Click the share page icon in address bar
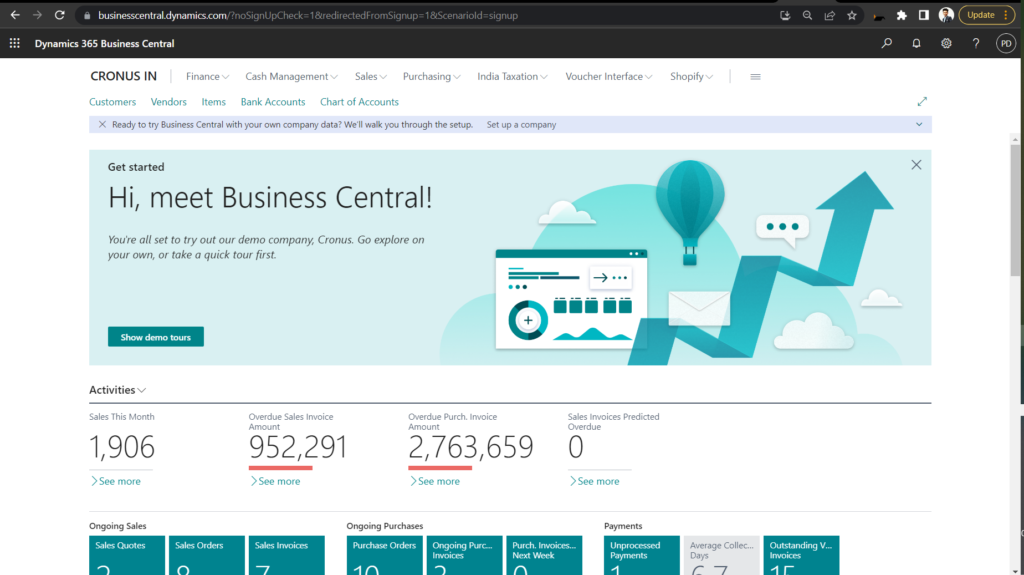This screenshot has height=575, width=1024. 829,15
